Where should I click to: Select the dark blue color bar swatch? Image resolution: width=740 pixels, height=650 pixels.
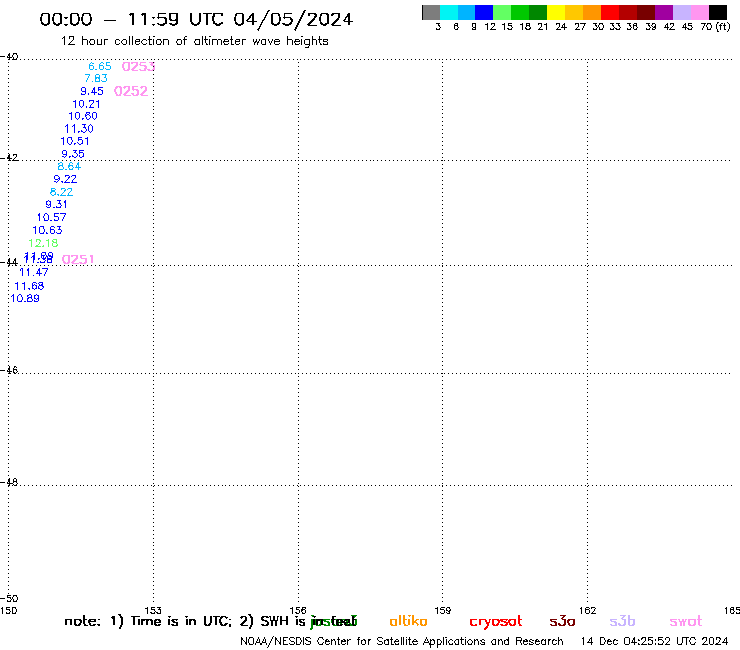click(484, 12)
